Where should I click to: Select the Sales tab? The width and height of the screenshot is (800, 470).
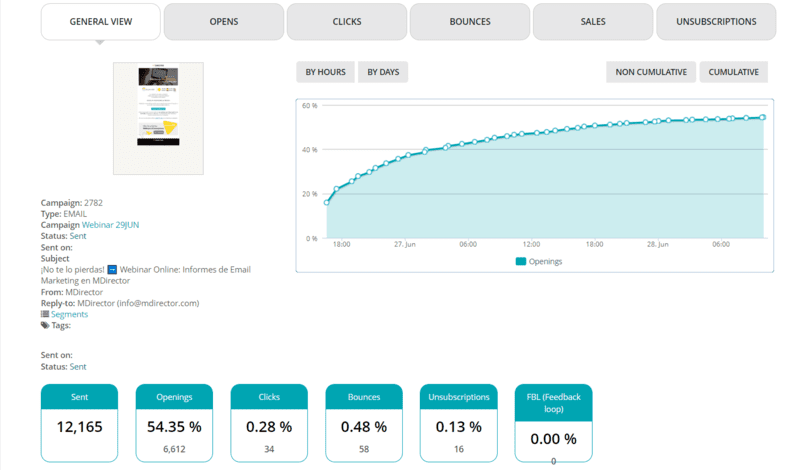click(x=593, y=21)
